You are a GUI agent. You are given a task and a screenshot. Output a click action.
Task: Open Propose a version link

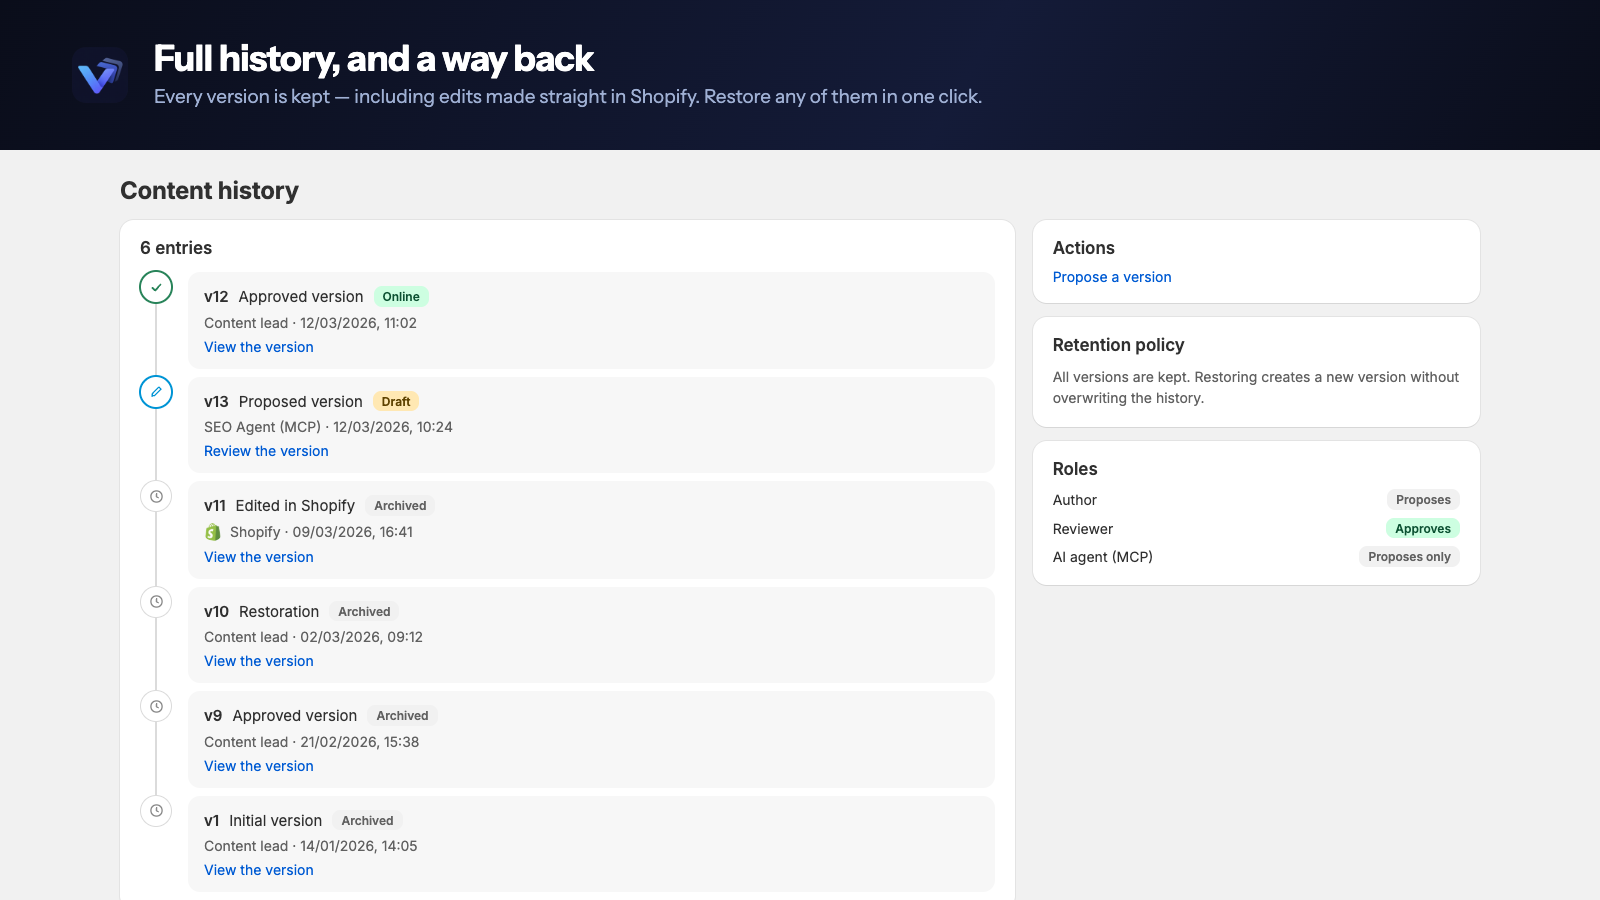tap(1112, 277)
